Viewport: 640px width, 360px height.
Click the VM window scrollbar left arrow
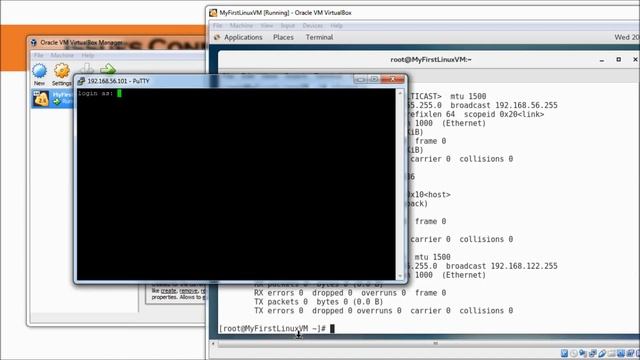pyautogui.click(x=213, y=344)
